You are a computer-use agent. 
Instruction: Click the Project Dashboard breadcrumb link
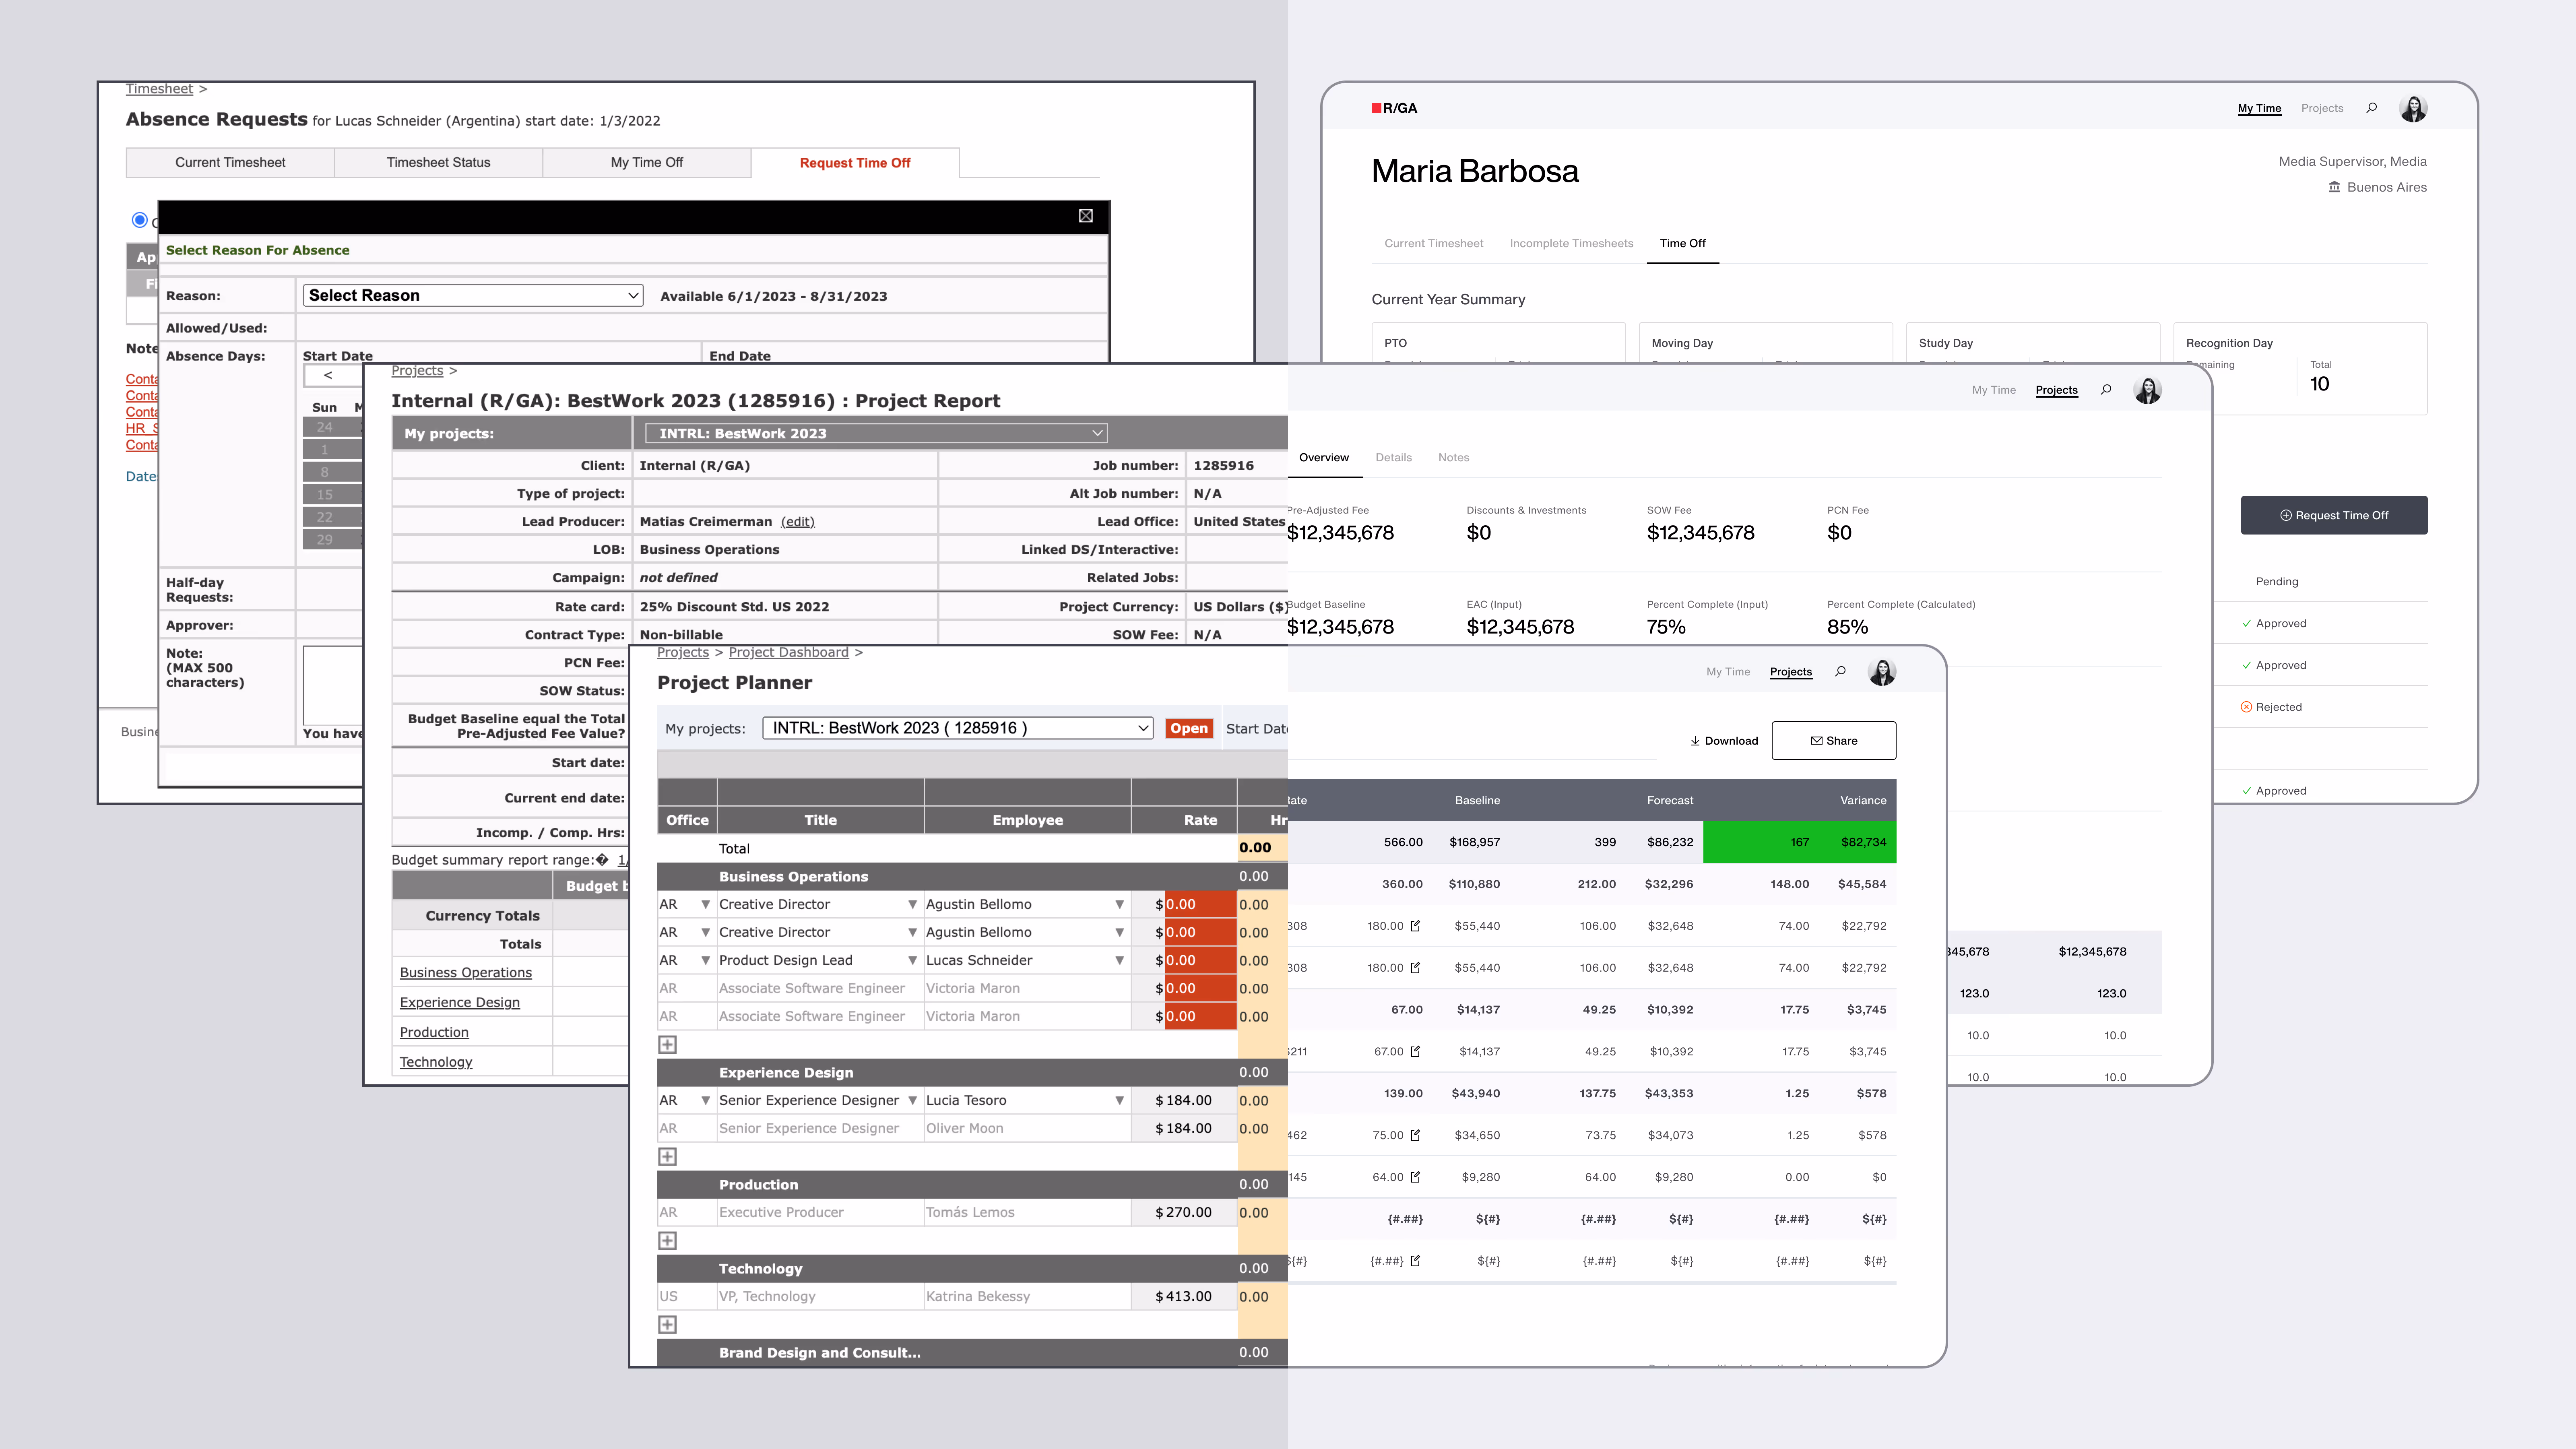coord(788,652)
